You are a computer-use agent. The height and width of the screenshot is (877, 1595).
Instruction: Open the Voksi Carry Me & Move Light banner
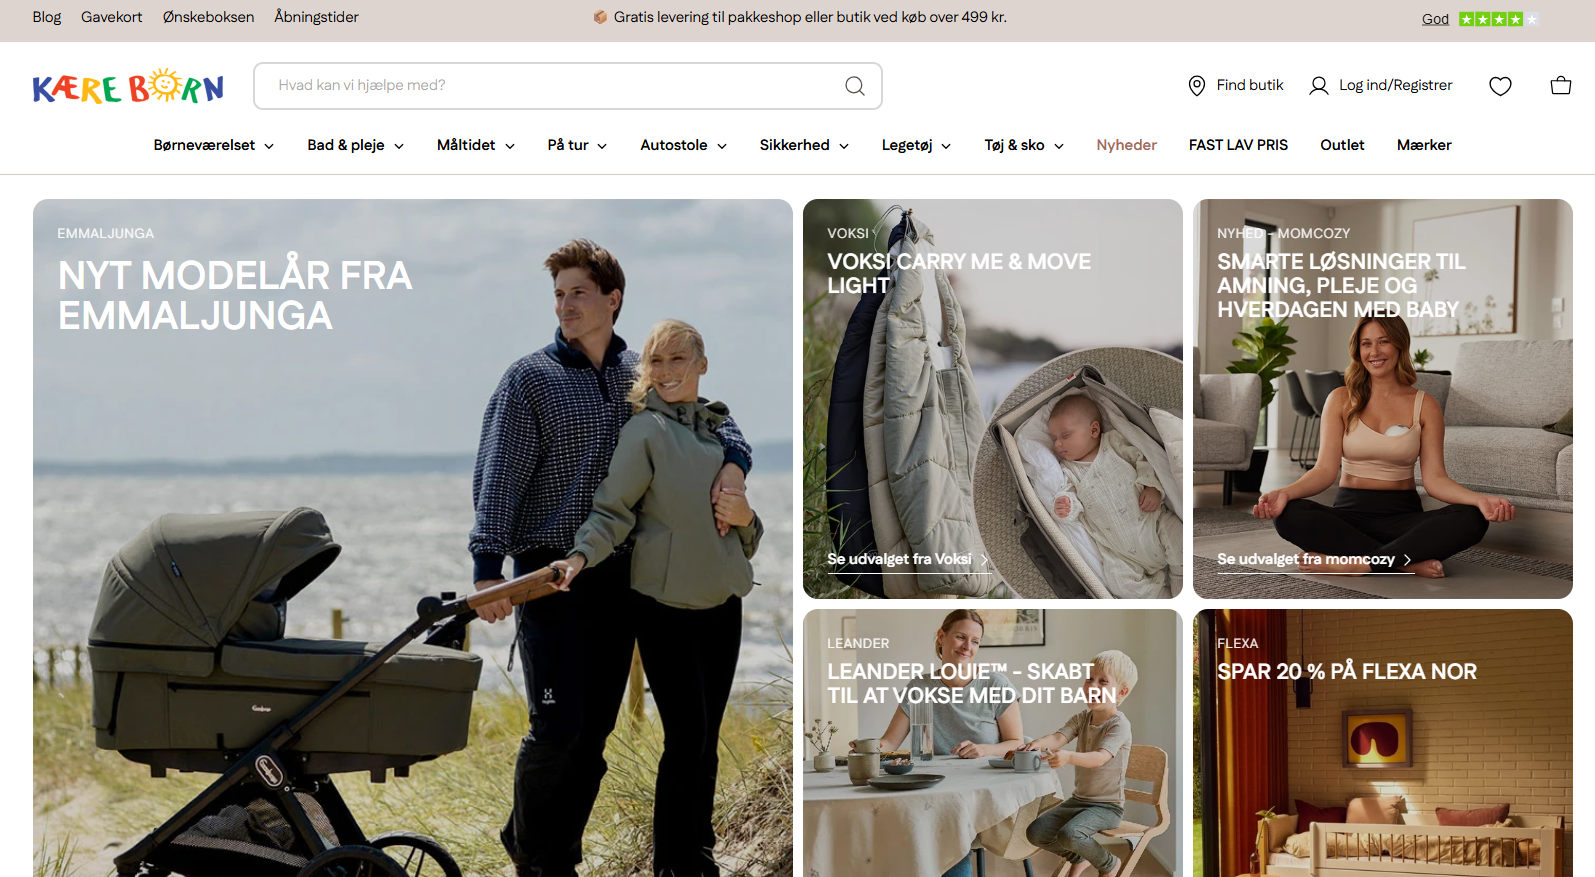coord(993,399)
